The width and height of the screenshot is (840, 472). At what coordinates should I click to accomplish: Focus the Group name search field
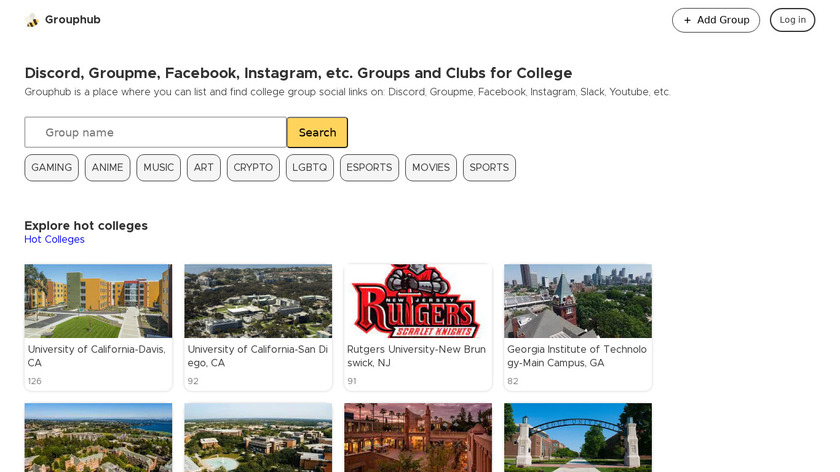(156, 132)
